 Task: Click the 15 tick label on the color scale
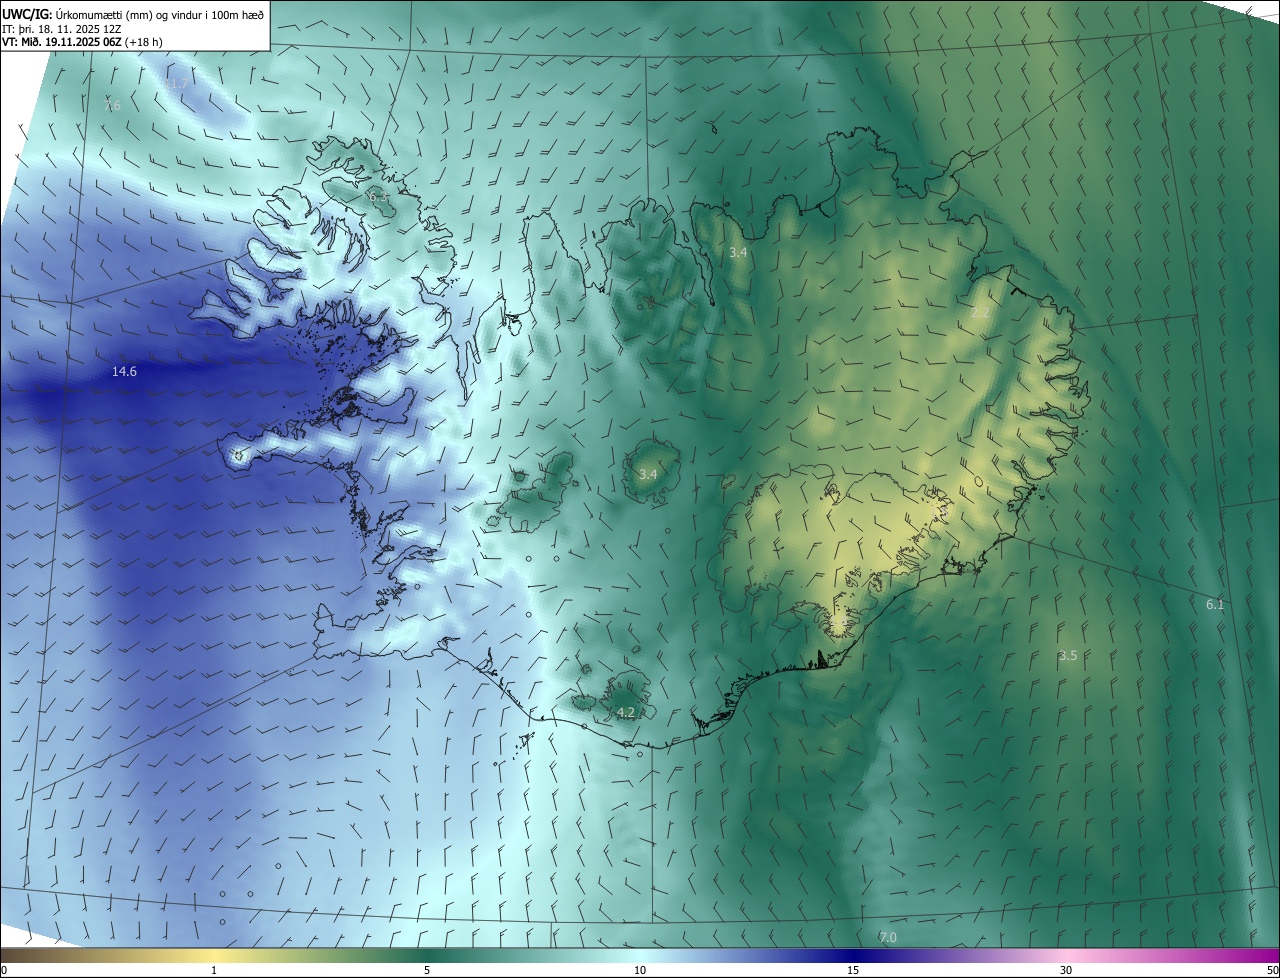[853, 970]
